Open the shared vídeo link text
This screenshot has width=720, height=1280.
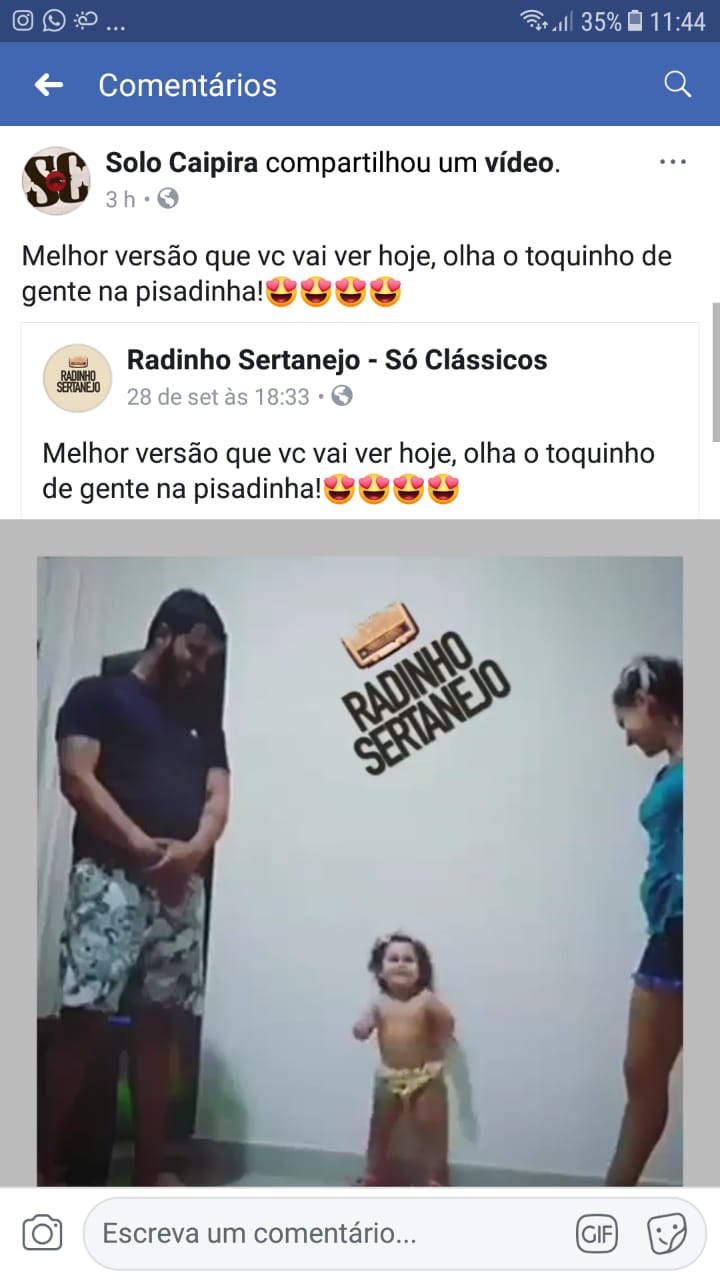click(519, 162)
